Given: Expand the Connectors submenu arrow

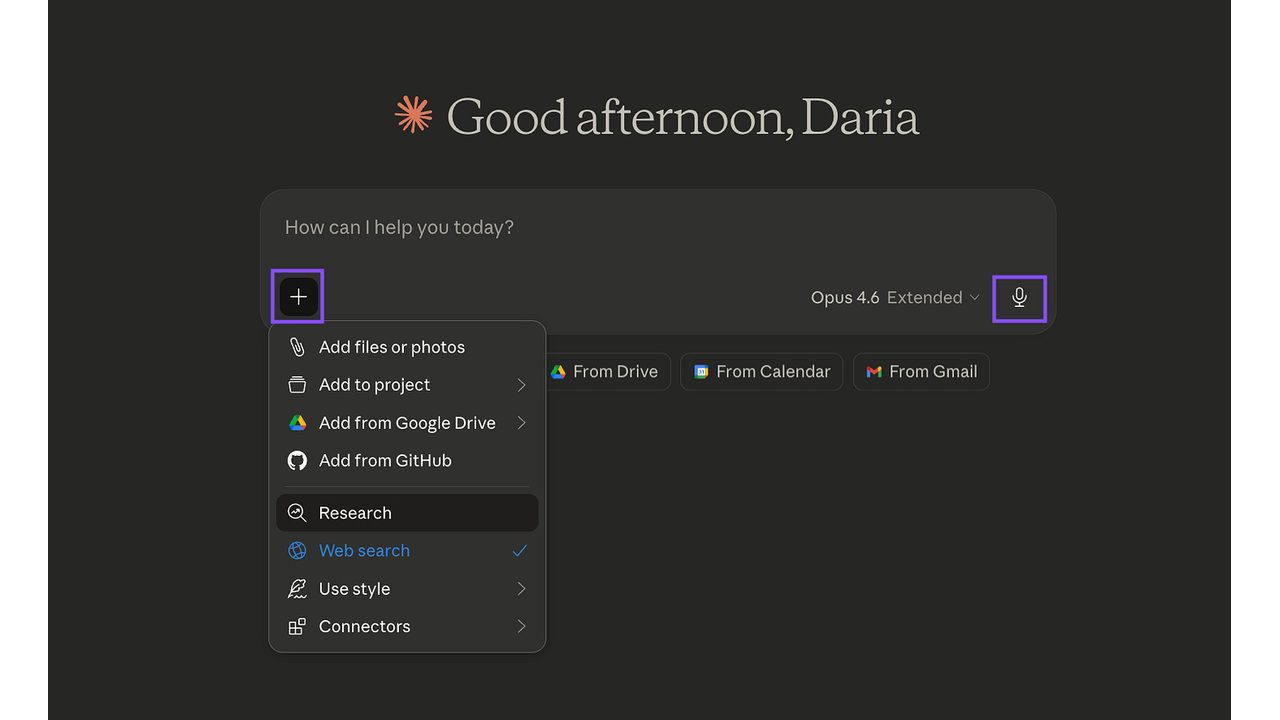Looking at the screenshot, I should click(521, 627).
